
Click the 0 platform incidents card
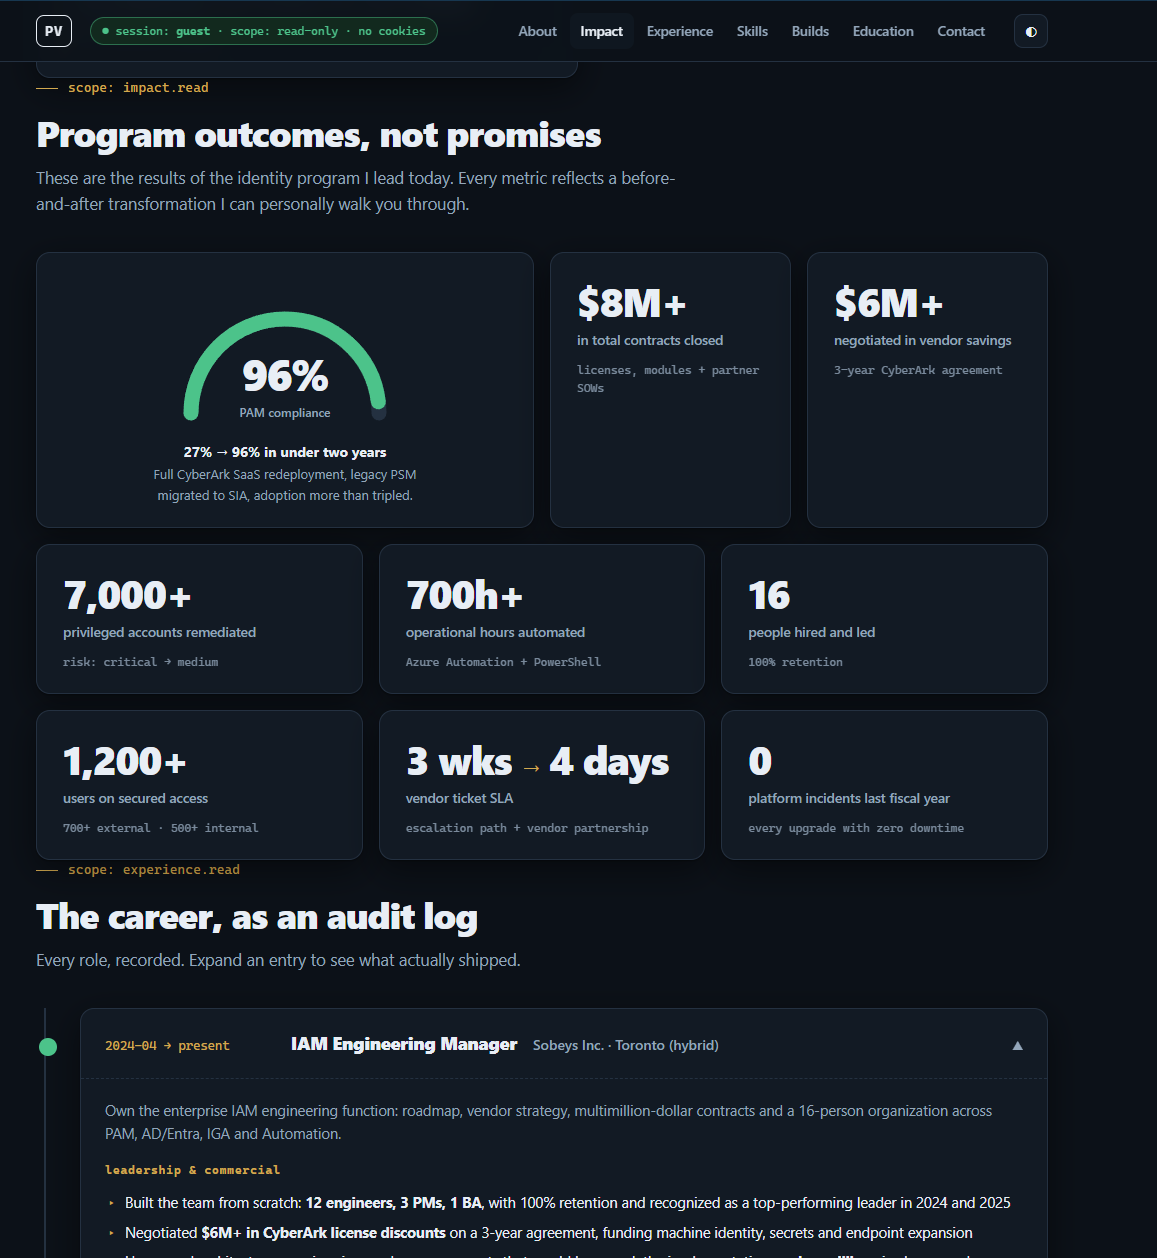point(884,785)
